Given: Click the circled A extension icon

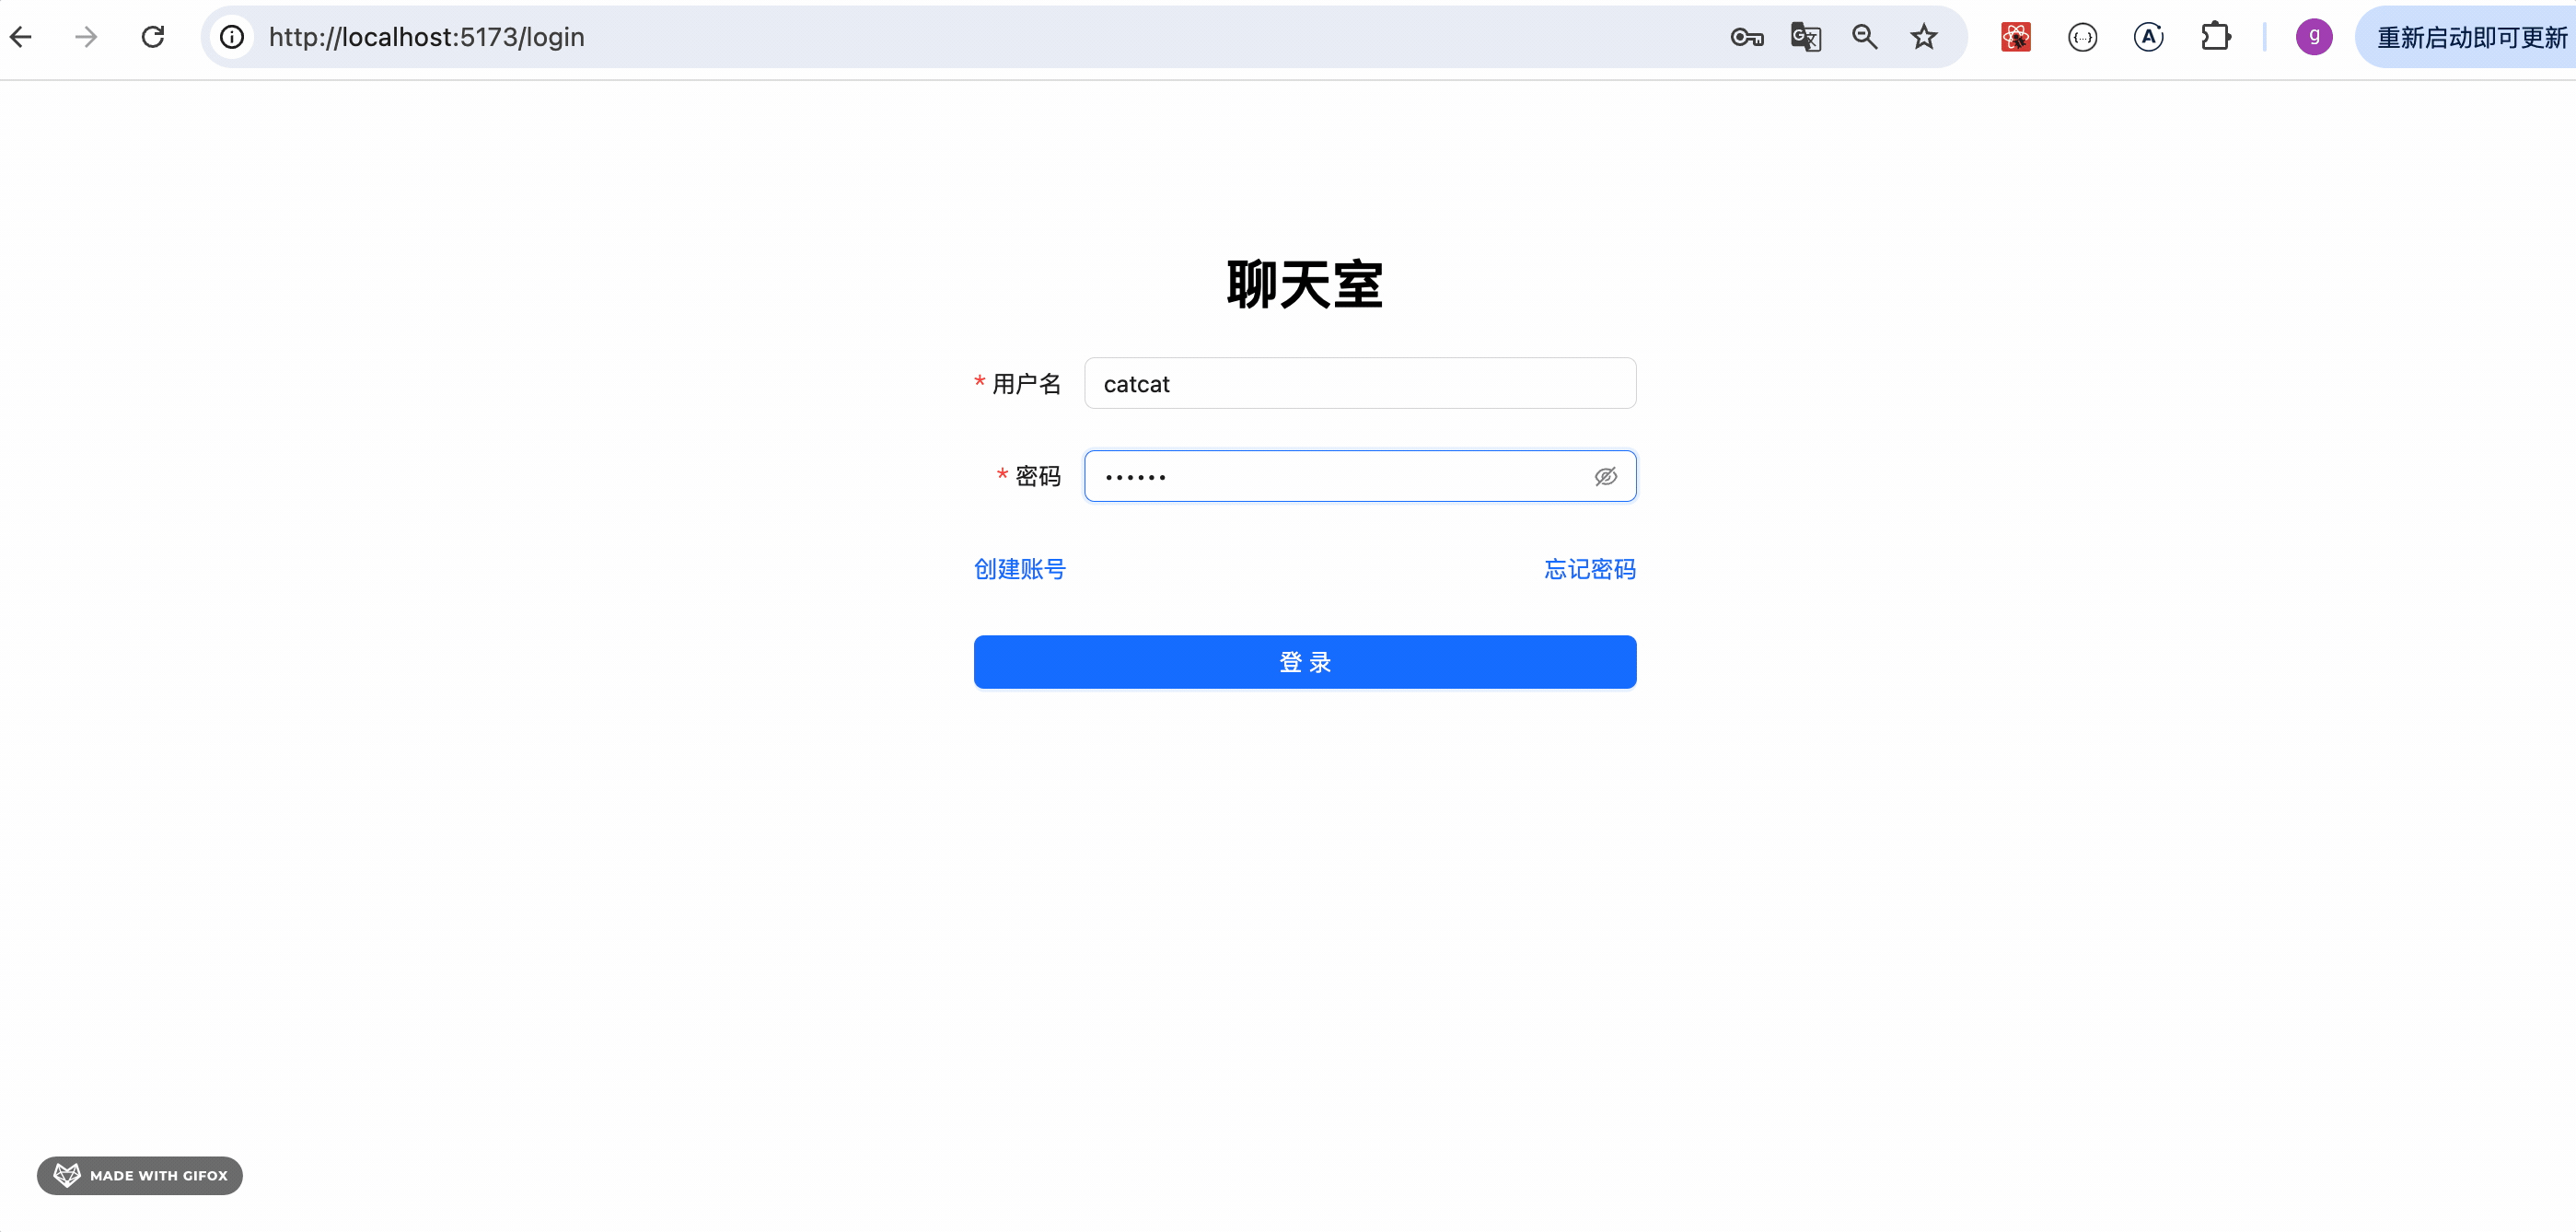Looking at the screenshot, I should coord(2148,37).
